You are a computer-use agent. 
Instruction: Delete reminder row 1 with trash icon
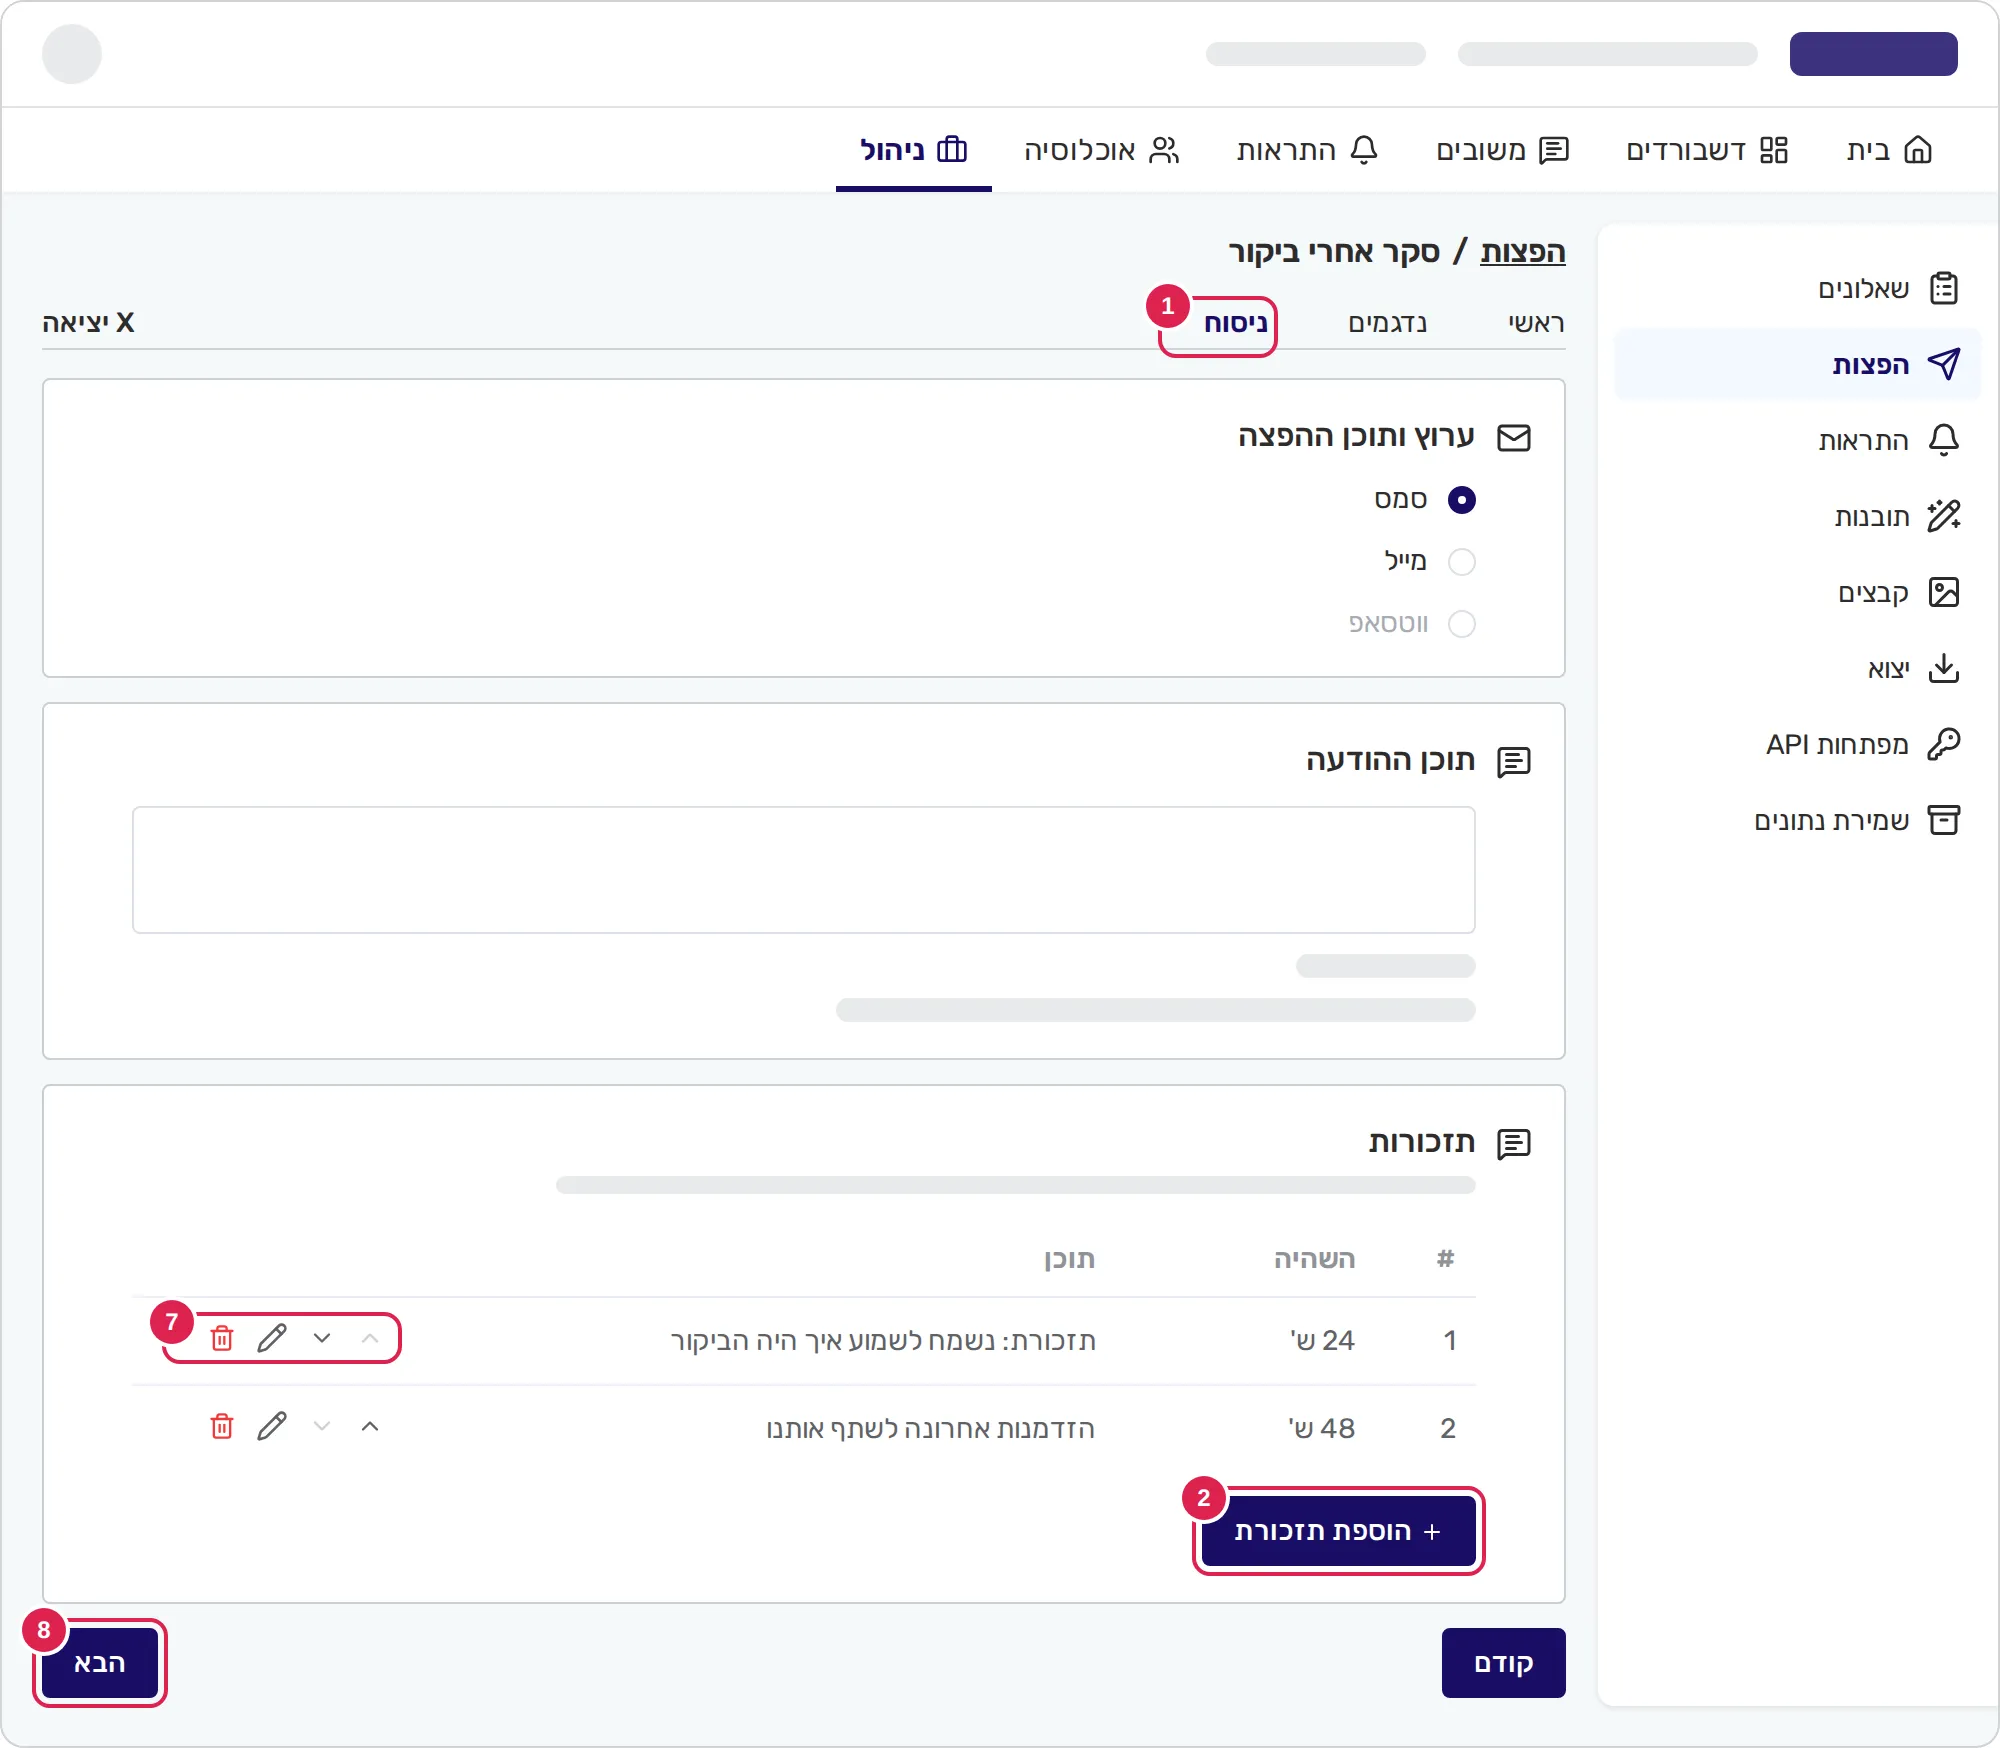click(x=222, y=1338)
